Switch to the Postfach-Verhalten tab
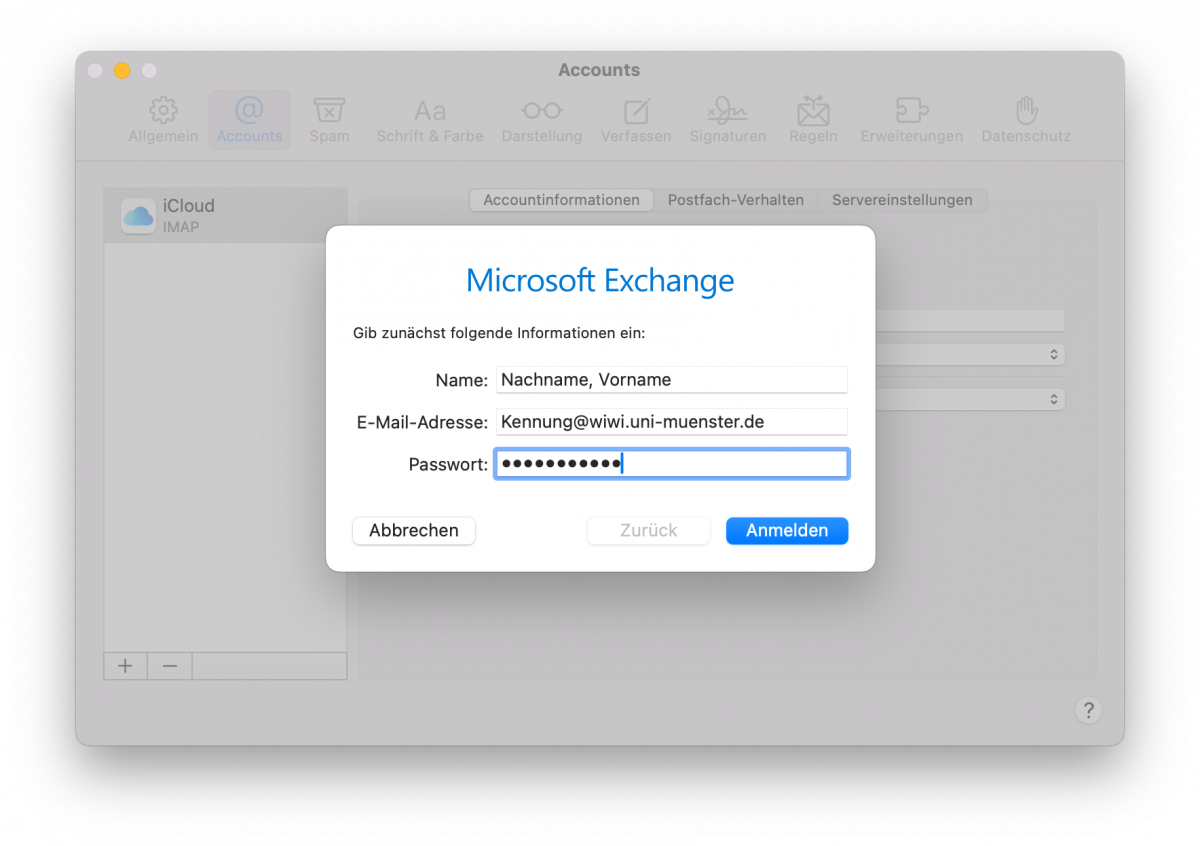Image resolution: width=1200 pixels, height=846 pixels. coord(736,200)
